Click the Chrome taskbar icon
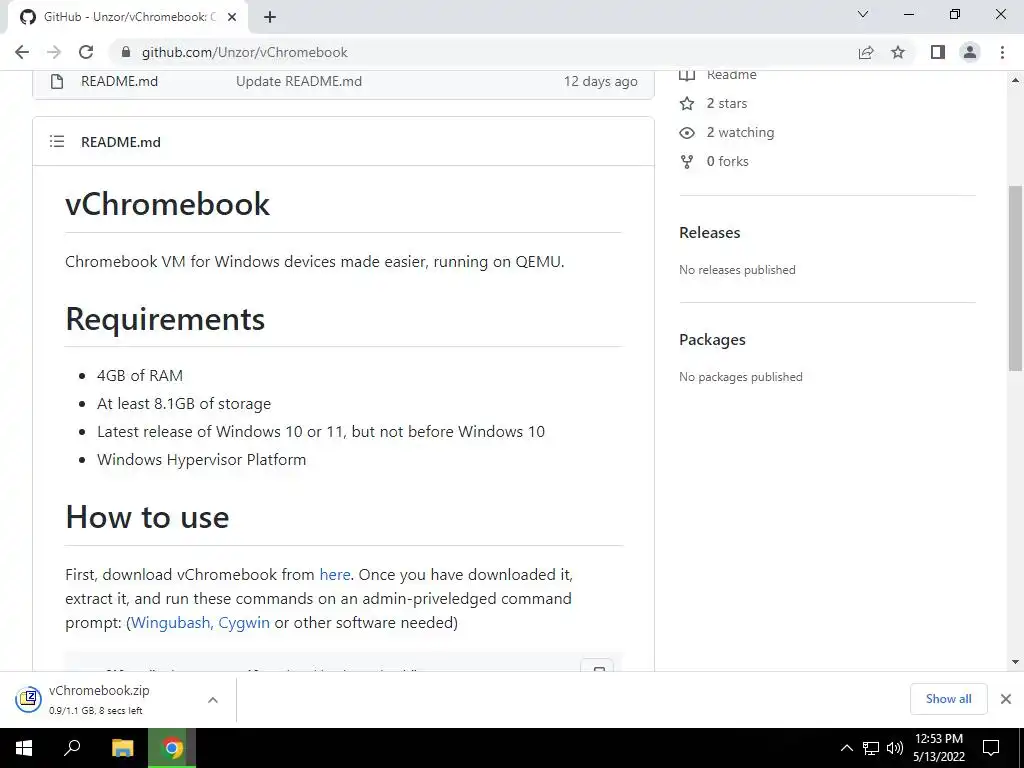1024x768 pixels. tap(172, 748)
